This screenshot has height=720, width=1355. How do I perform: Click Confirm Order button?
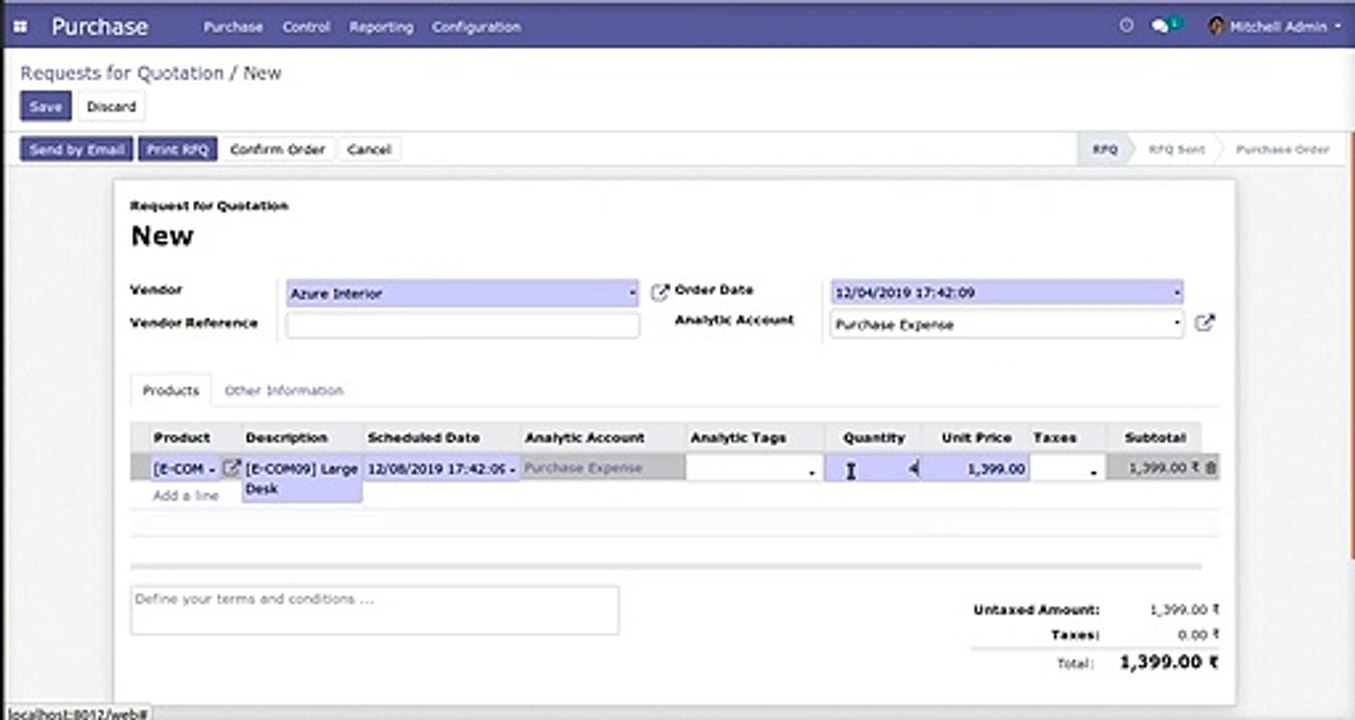click(x=278, y=149)
